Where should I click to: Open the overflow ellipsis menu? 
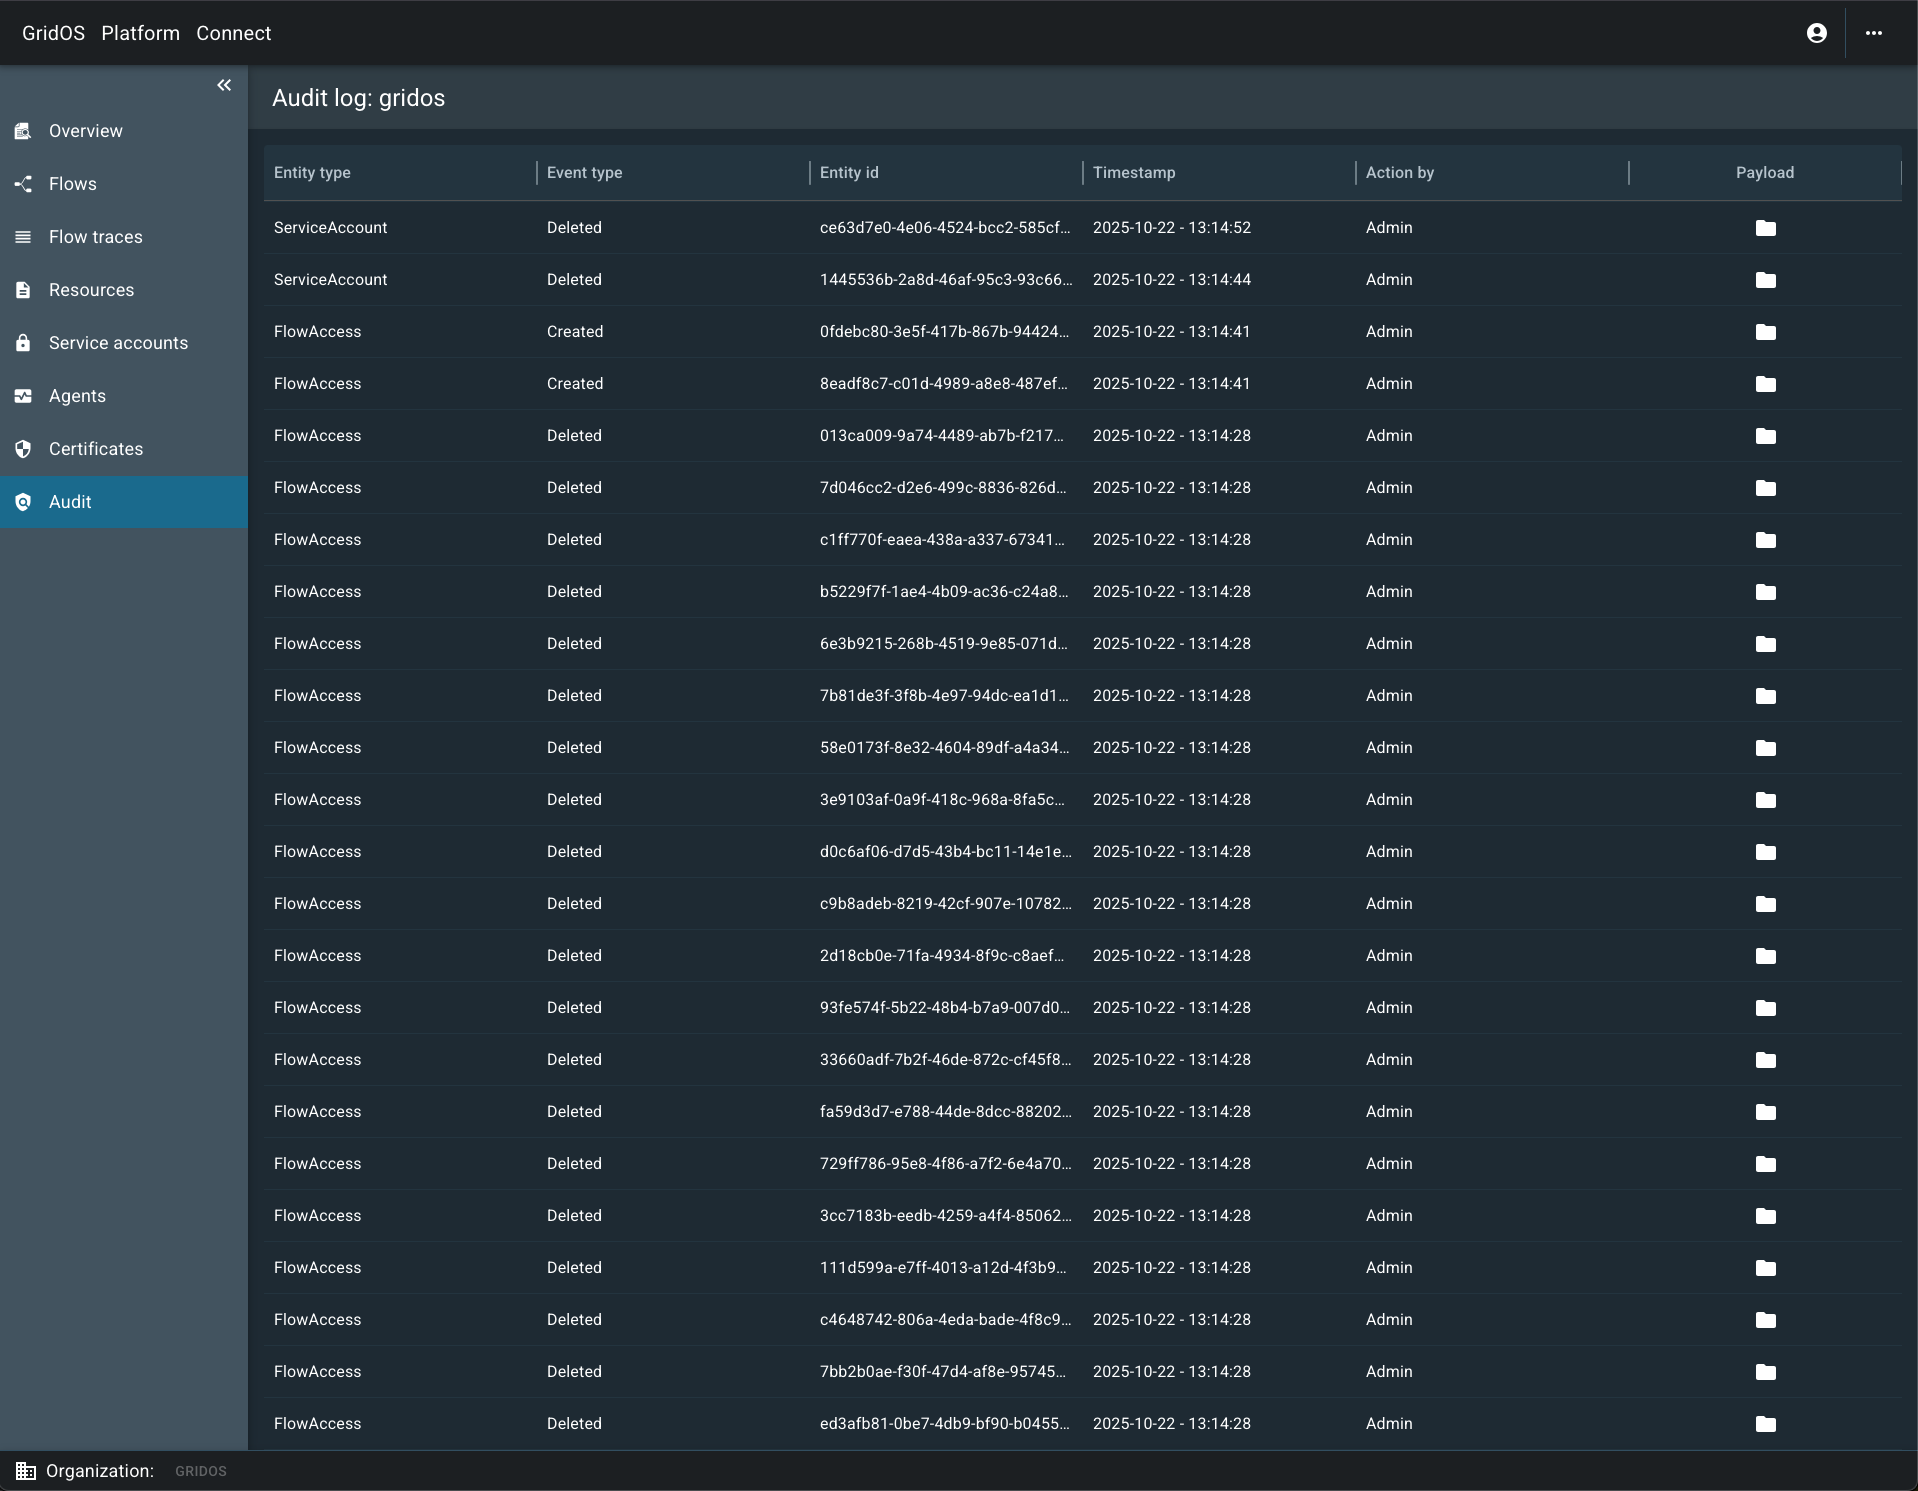coord(1875,32)
